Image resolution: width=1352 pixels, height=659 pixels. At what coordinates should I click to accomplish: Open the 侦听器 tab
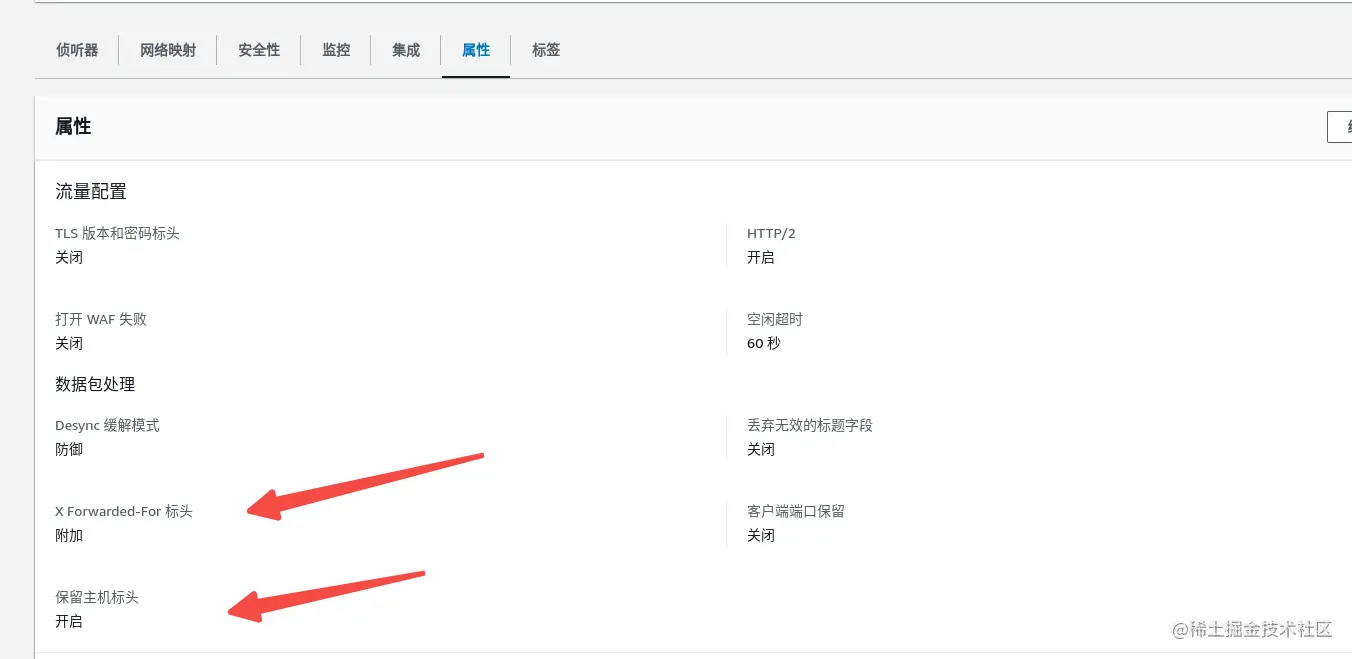pyautogui.click(x=77, y=50)
